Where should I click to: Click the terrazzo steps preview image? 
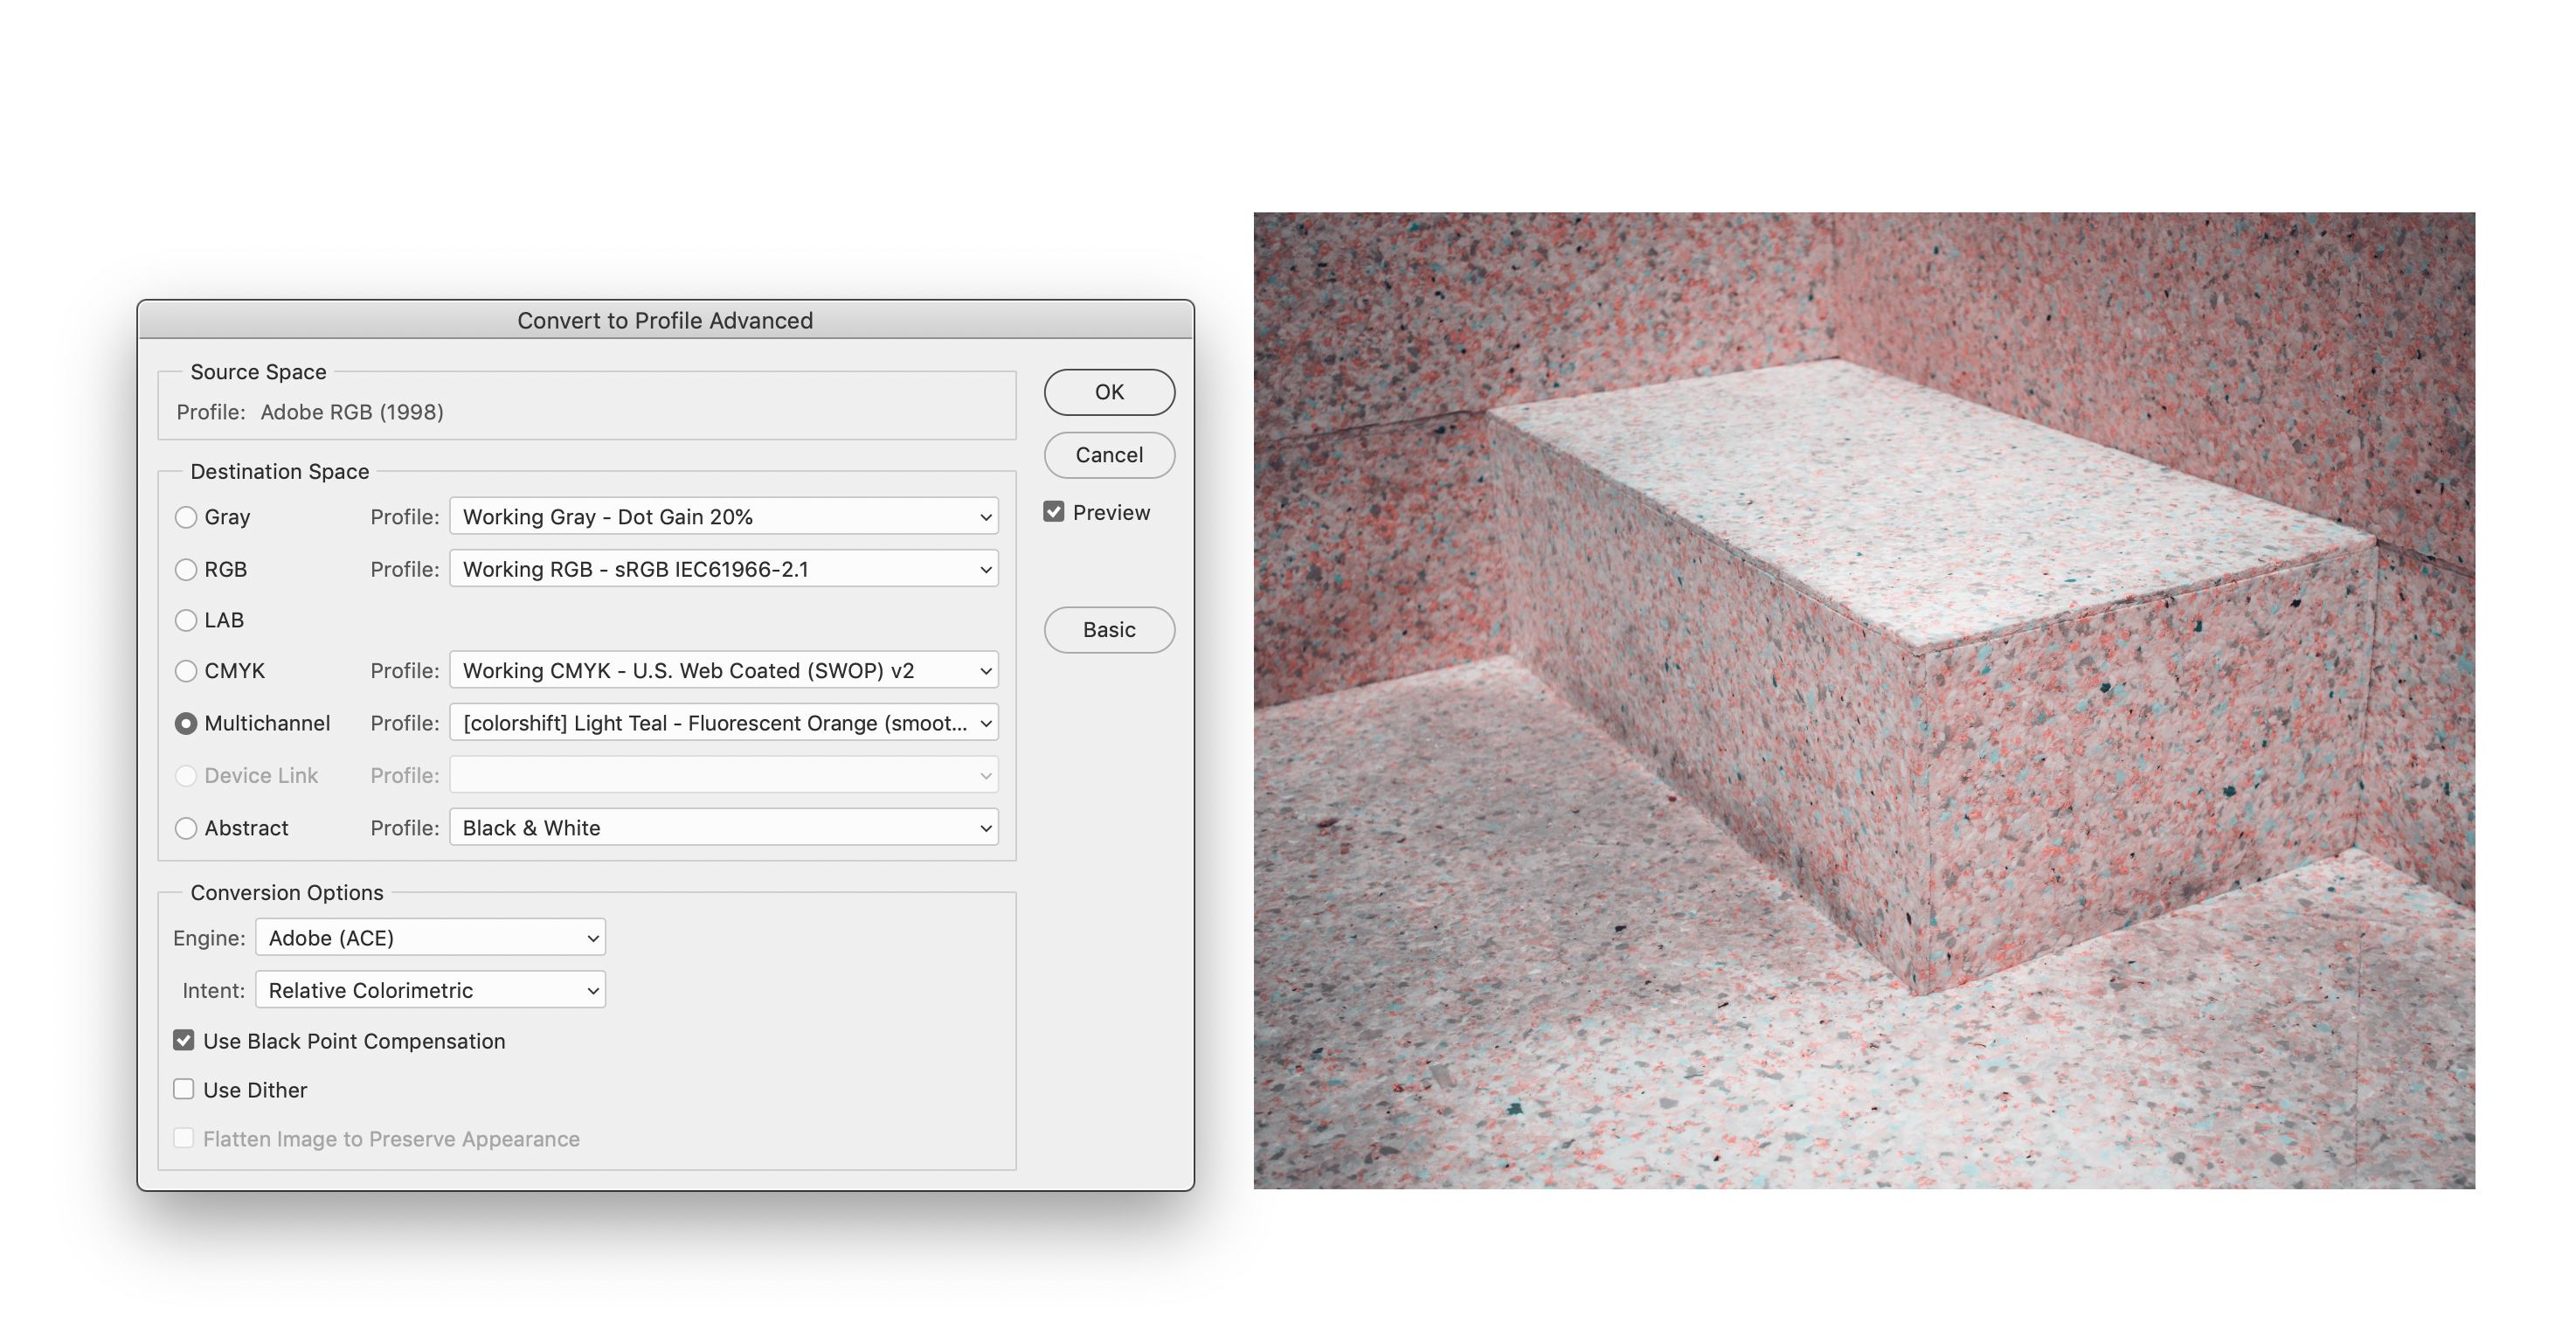pyautogui.click(x=1864, y=700)
